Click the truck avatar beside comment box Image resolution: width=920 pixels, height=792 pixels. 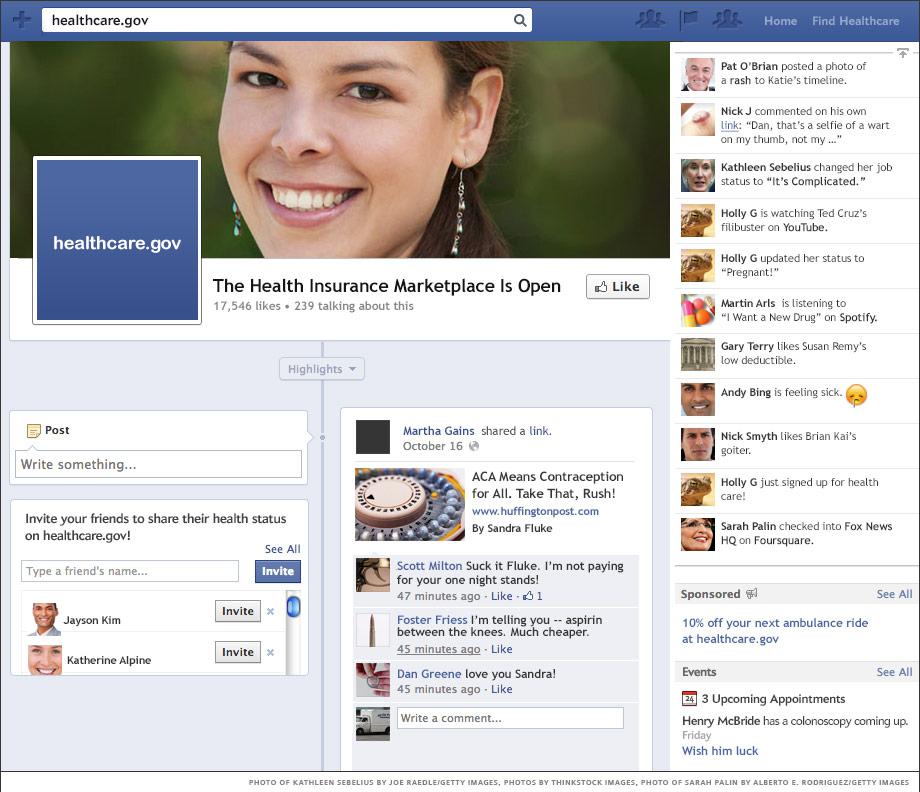coord(373,724)
